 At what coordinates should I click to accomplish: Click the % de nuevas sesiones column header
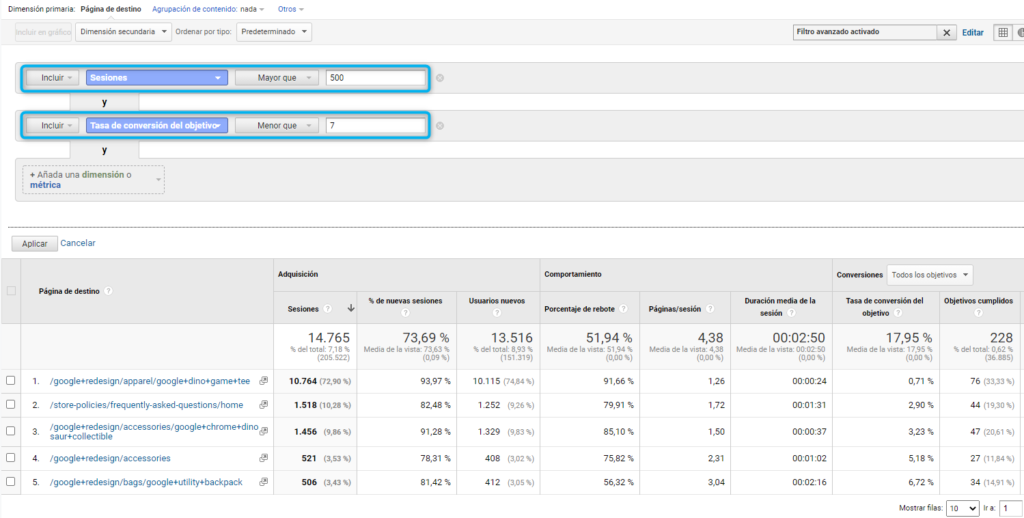click(x=405, y=301)
